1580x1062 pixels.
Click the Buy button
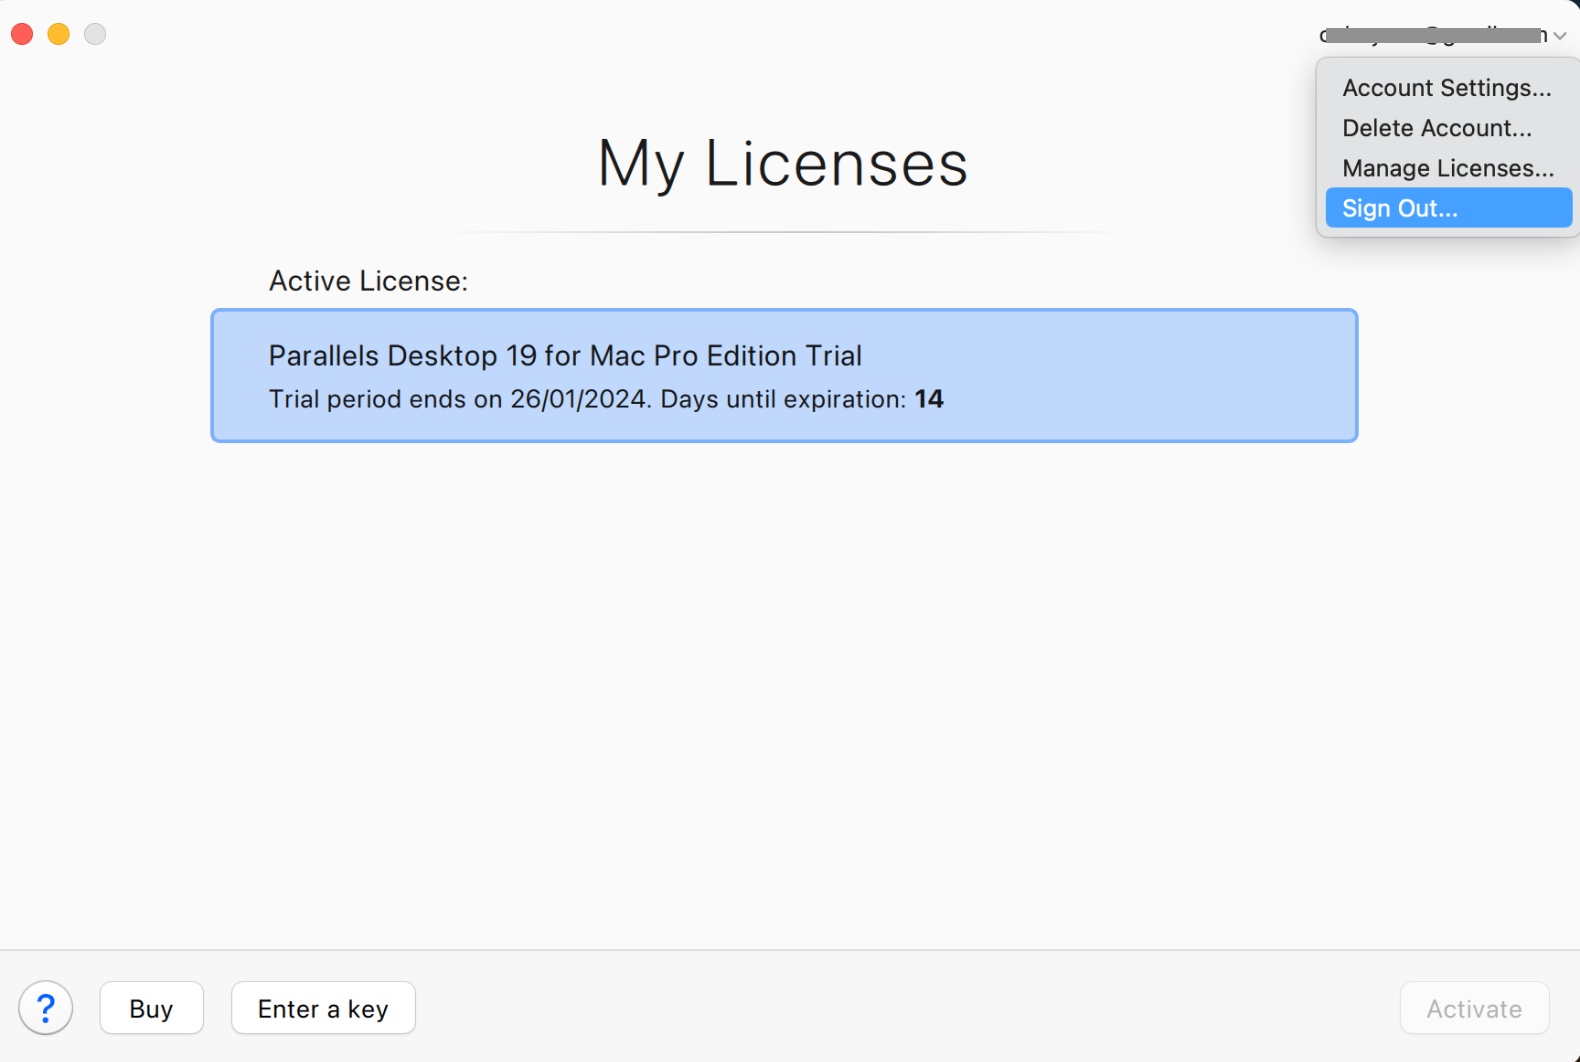pos(151,1008)
